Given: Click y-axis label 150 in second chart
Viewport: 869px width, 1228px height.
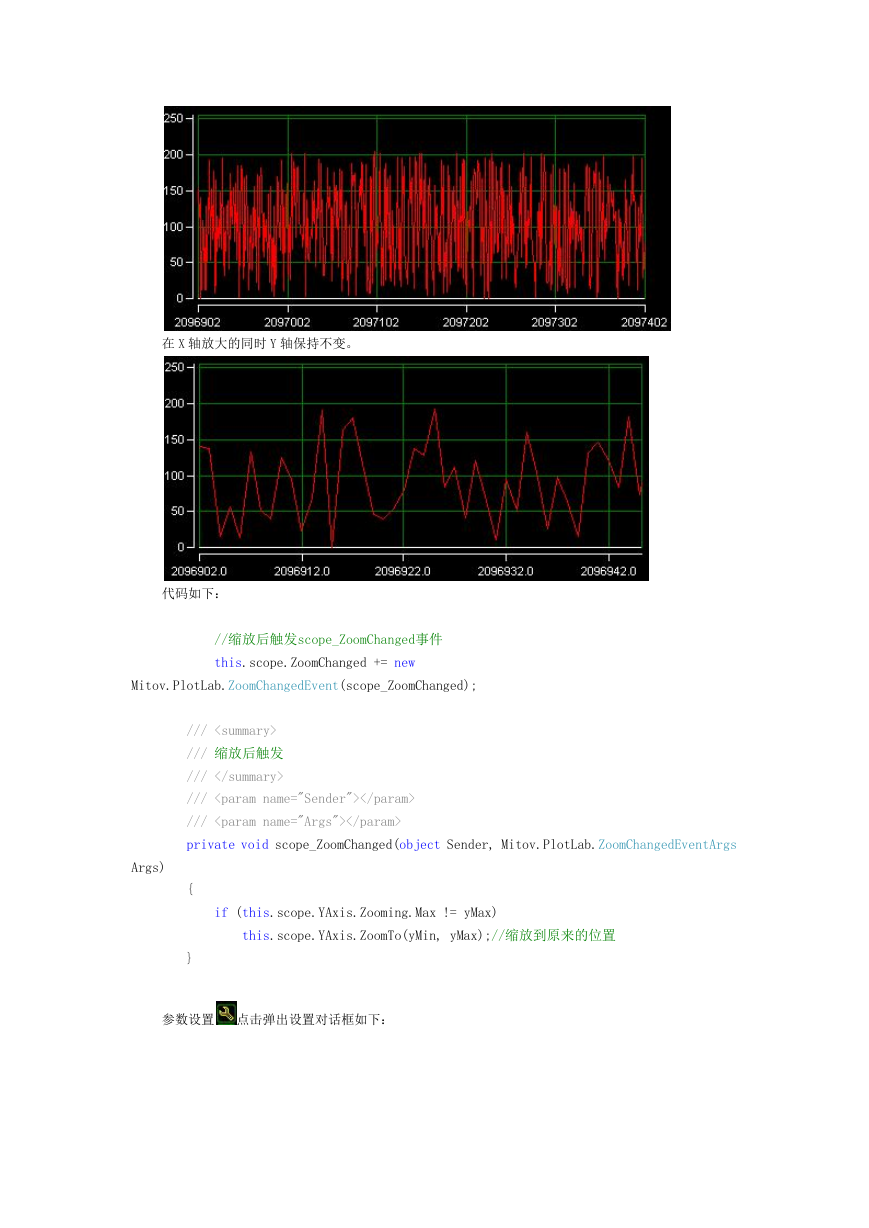Looking at the screenshot, I should [x=173, y=440].
